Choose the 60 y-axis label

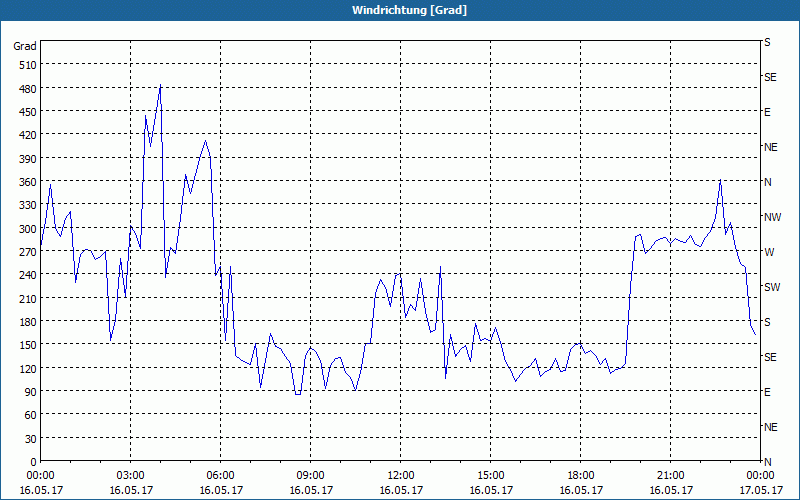pos(31,415)
